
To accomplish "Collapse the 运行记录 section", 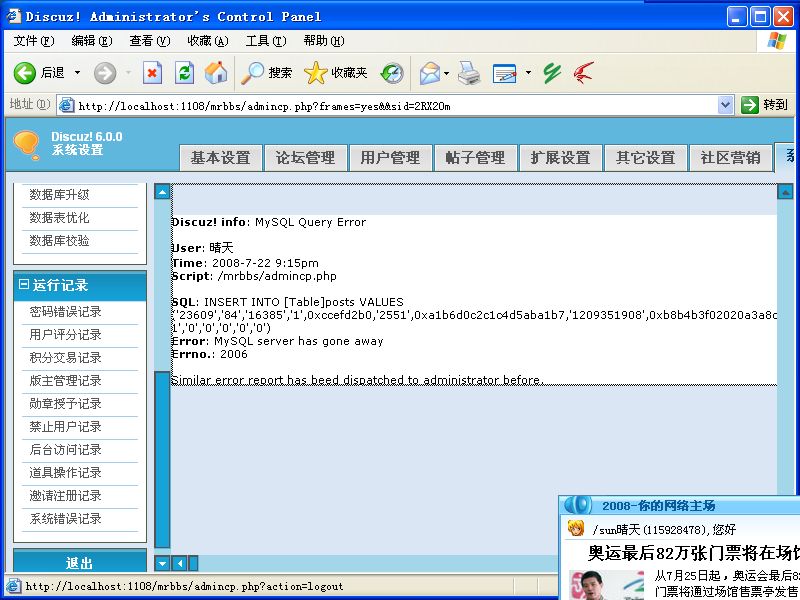I will click(23, 285).
